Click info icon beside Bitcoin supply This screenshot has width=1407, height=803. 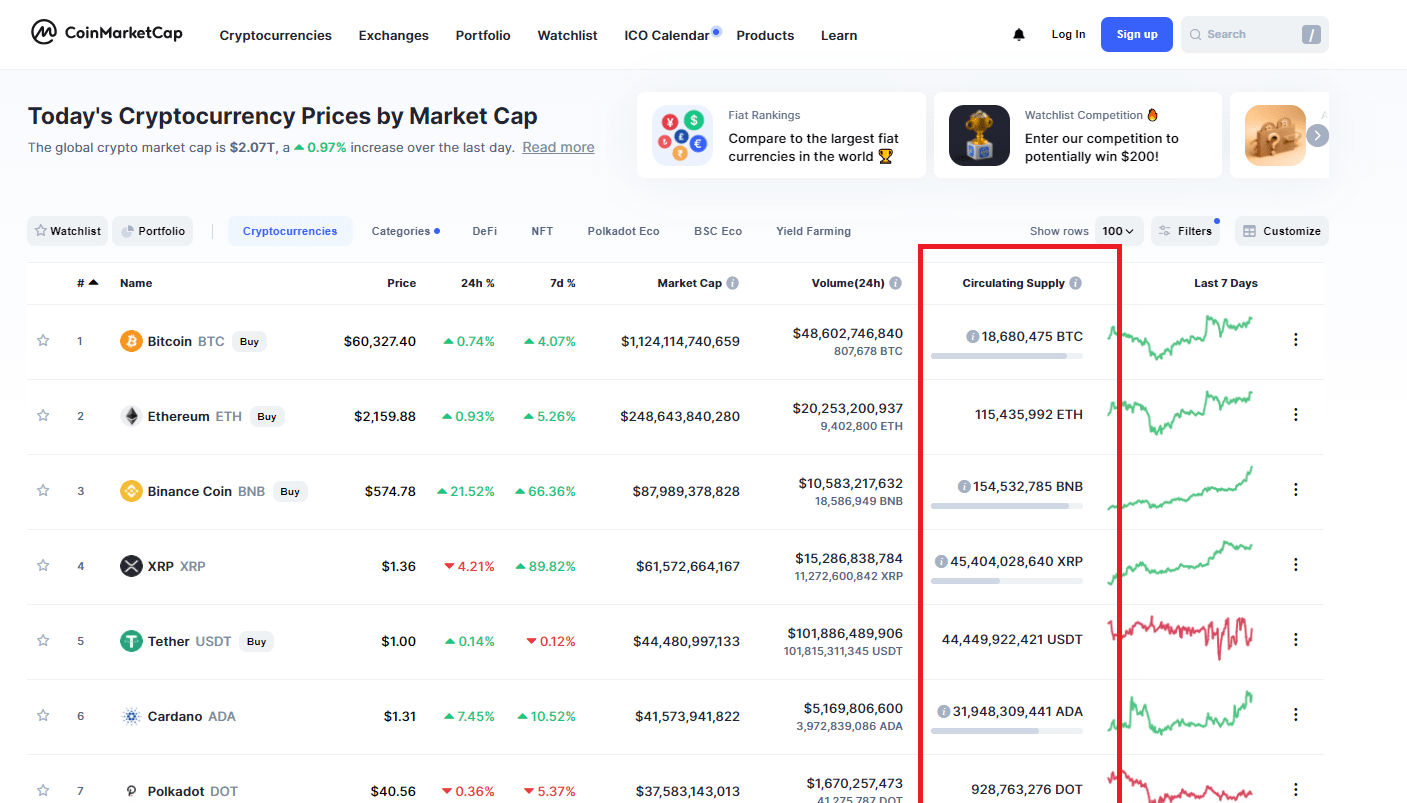point(972,337)
